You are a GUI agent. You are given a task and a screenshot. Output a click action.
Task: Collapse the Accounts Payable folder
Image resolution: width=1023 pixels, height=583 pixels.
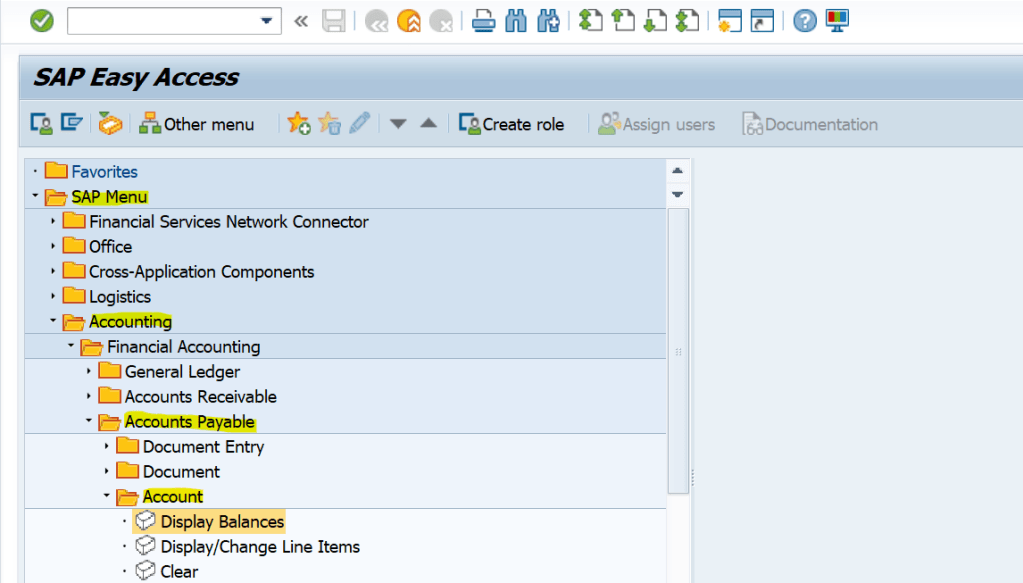pos(89,421)
